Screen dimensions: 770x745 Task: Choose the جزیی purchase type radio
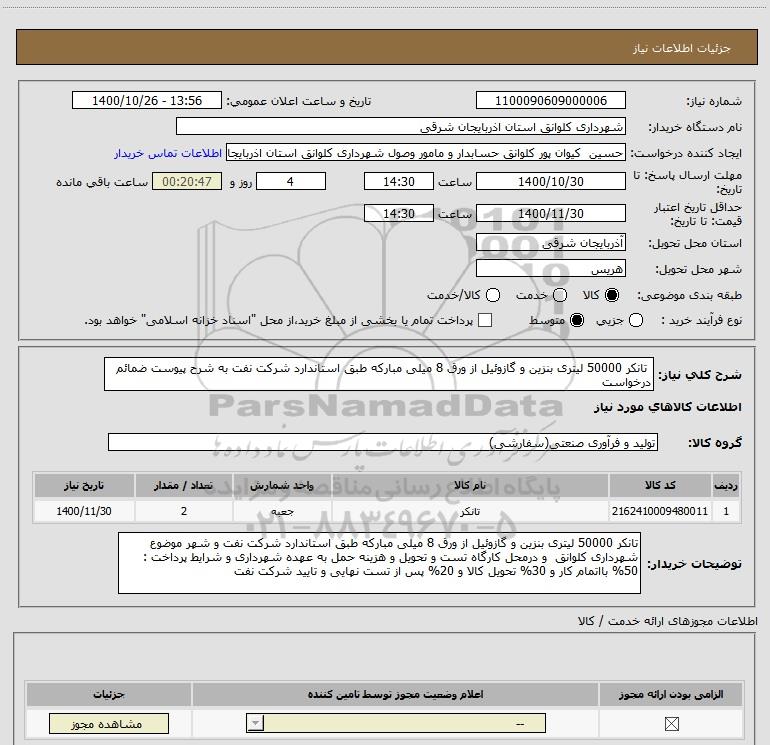point(636,320)
